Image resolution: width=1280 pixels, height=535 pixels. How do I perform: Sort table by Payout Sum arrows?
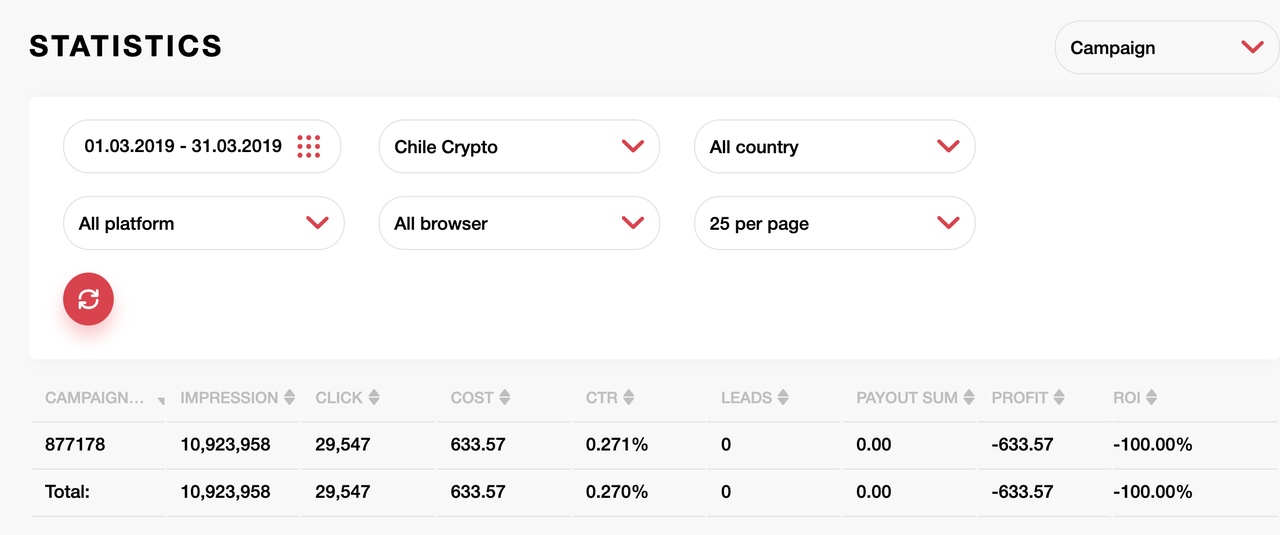tap(968, 397)
